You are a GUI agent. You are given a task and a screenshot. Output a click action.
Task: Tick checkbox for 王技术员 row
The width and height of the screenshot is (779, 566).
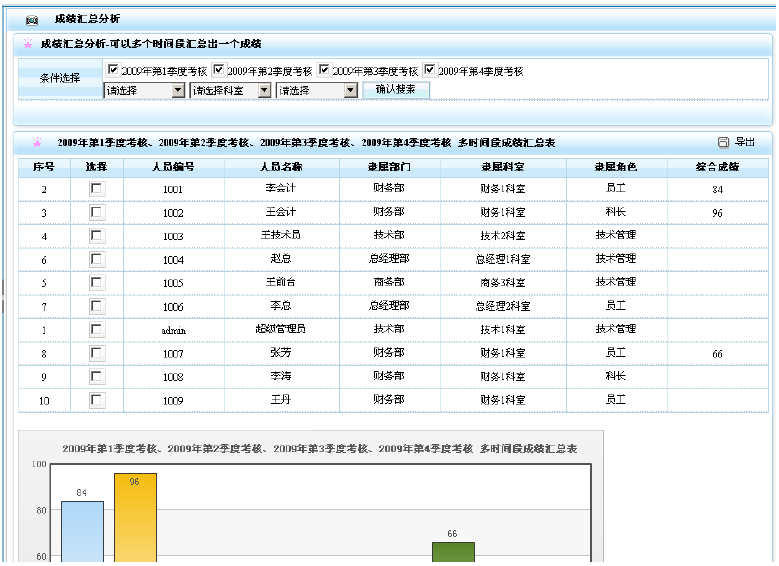pyautogui.click(x=96, y=236)
